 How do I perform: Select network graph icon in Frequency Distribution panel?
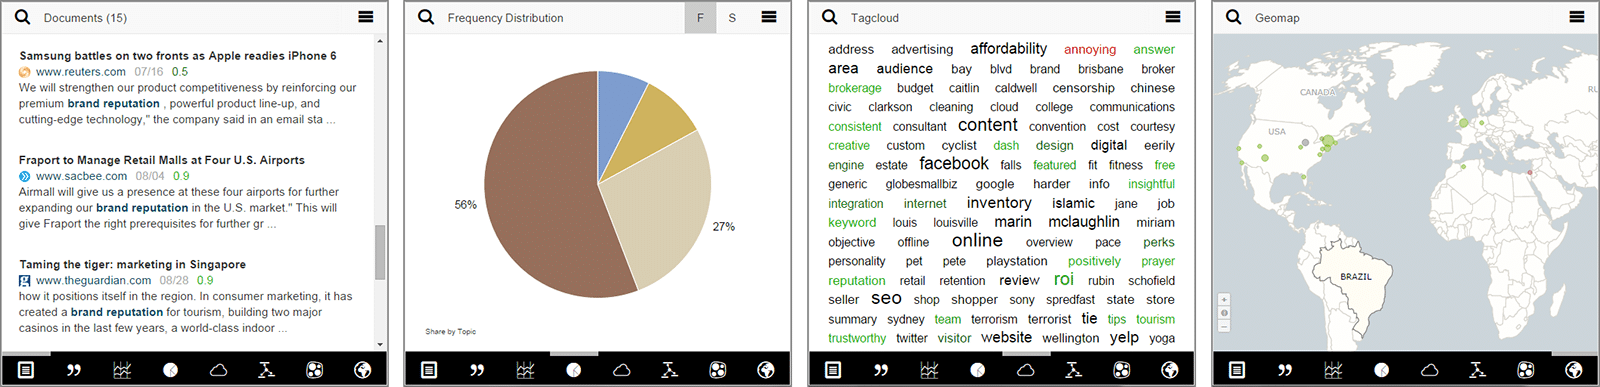click(669, 370)
